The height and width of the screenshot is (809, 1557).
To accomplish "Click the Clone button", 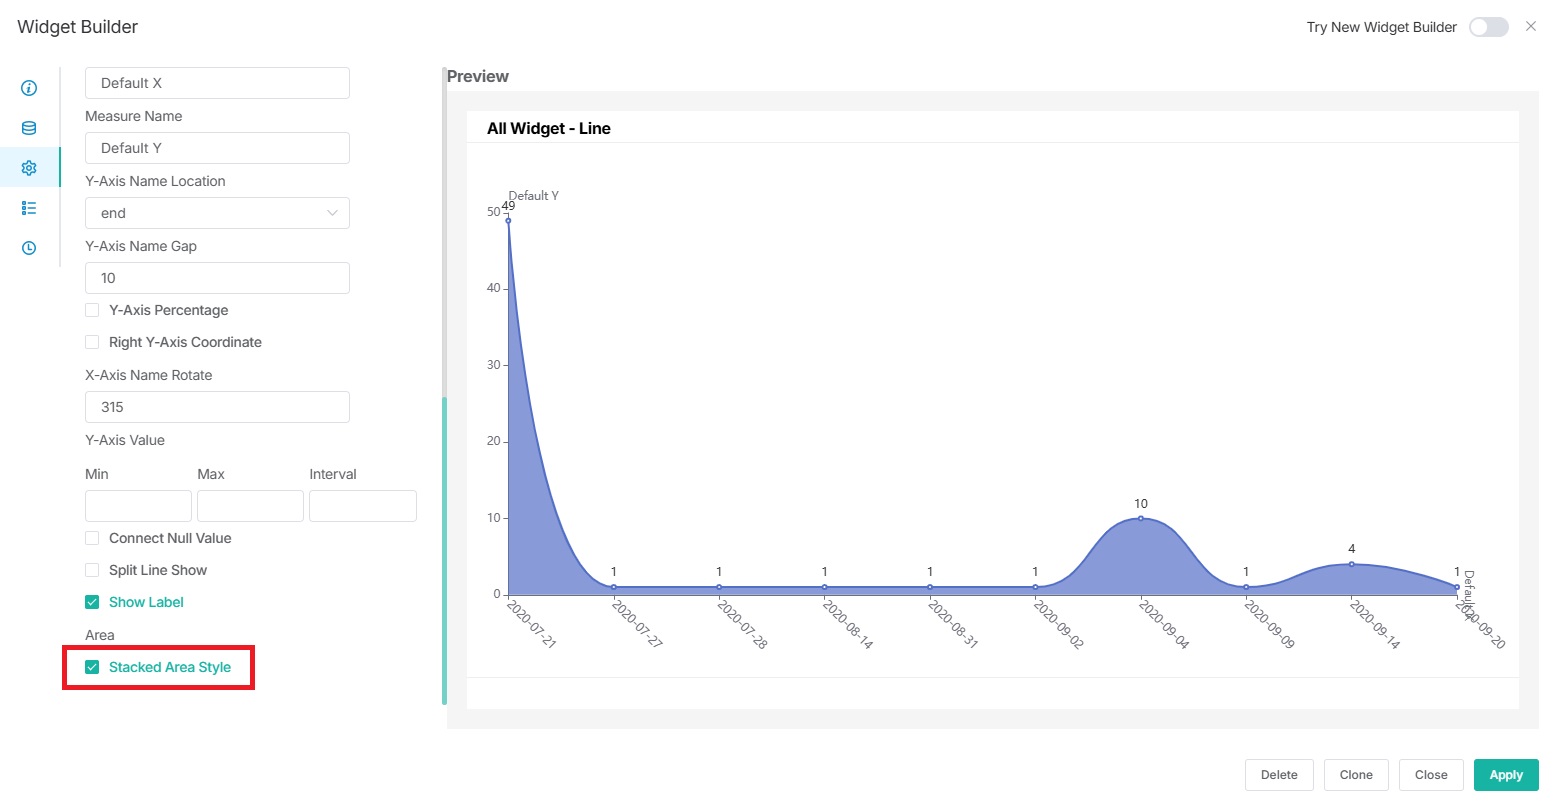I will (1355, 775).
